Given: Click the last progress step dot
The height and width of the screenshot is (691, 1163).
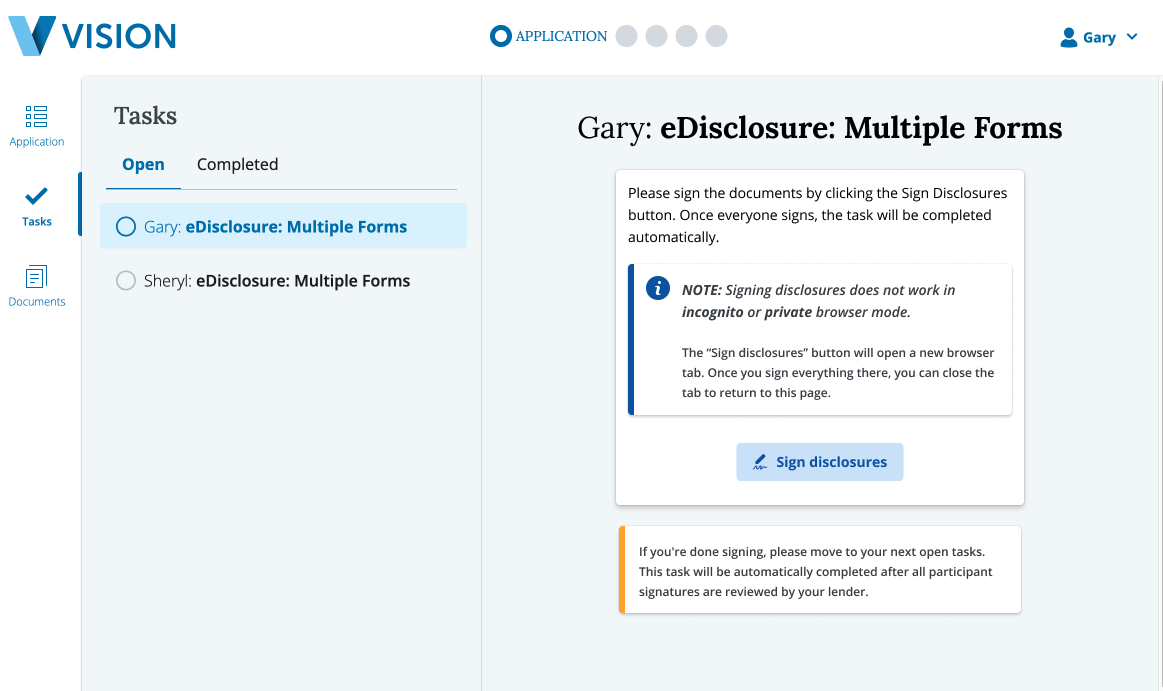Looking at the screenshot, I should 716,37.
